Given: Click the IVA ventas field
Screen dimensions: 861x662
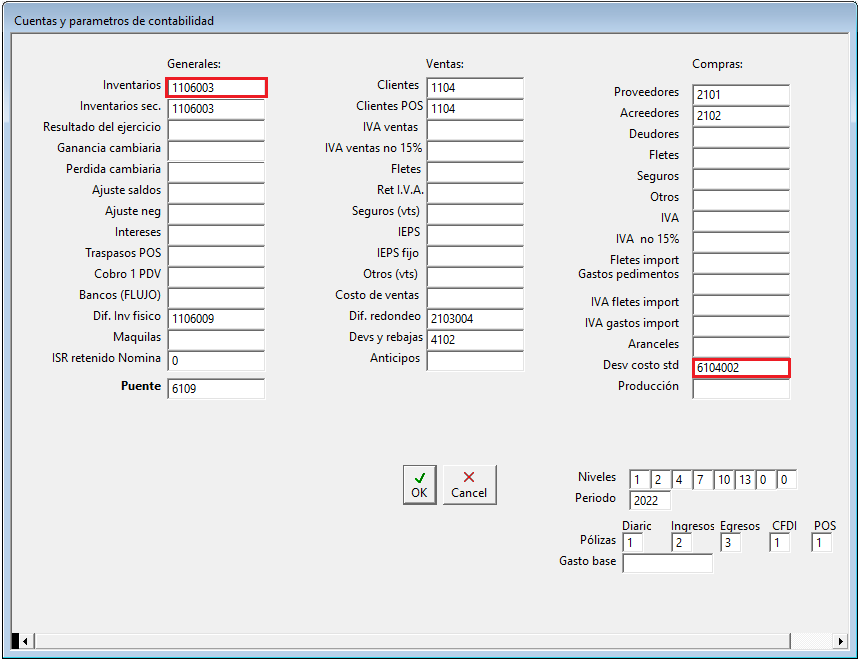Looking at the screenshot, I should (x=476, y=130).
